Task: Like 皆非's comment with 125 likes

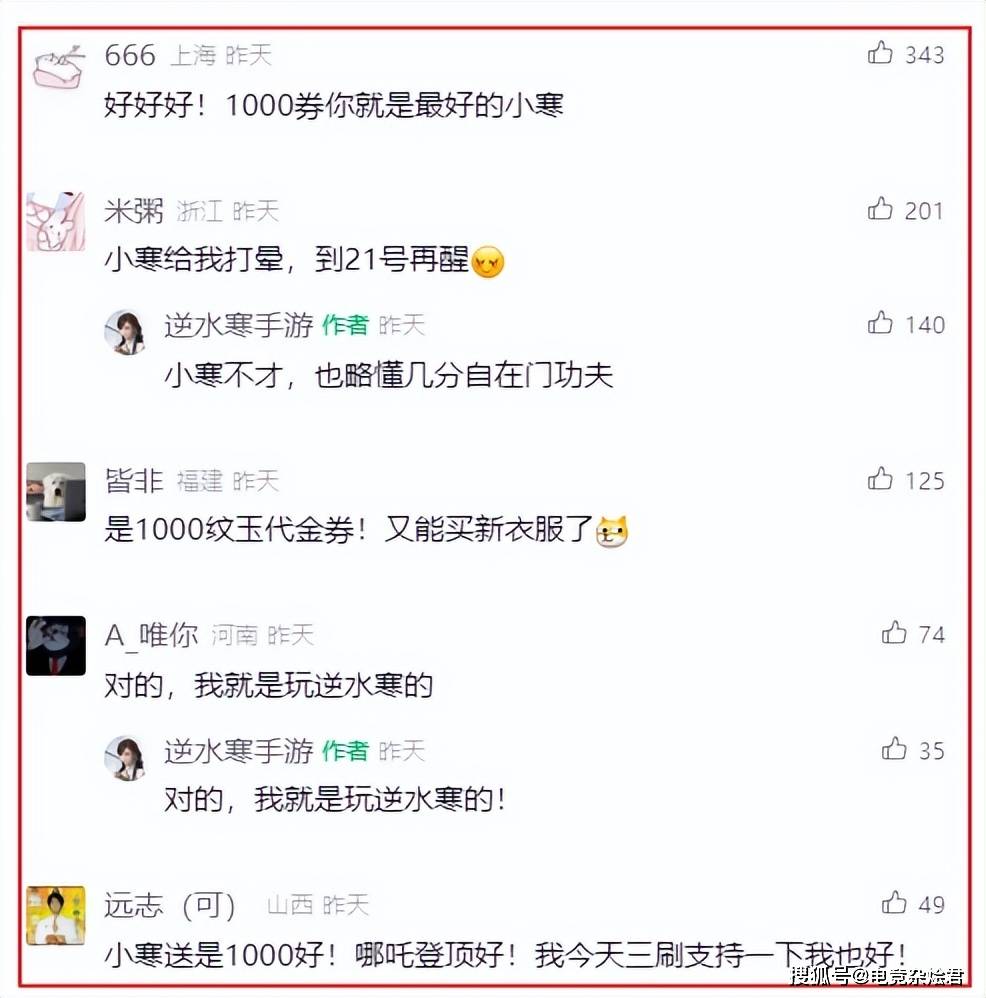Action: click(x=880, y=479)
